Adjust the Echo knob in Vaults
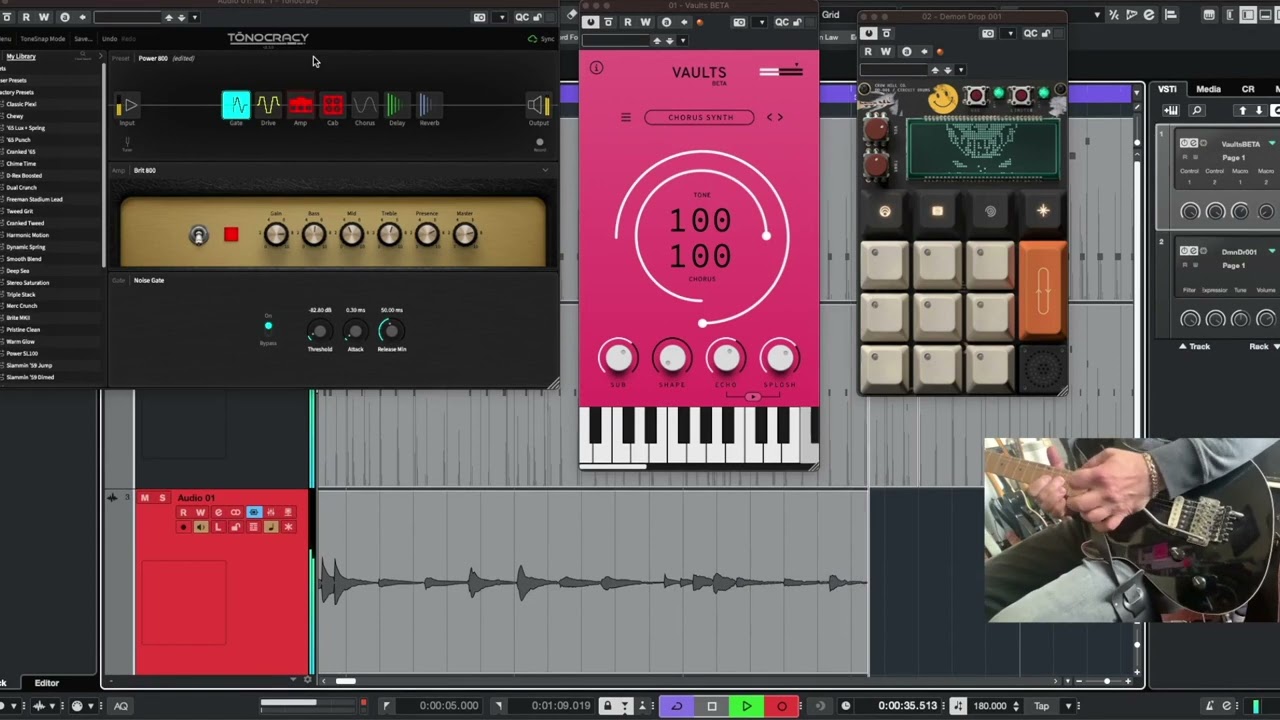 (x=726, y=358)
